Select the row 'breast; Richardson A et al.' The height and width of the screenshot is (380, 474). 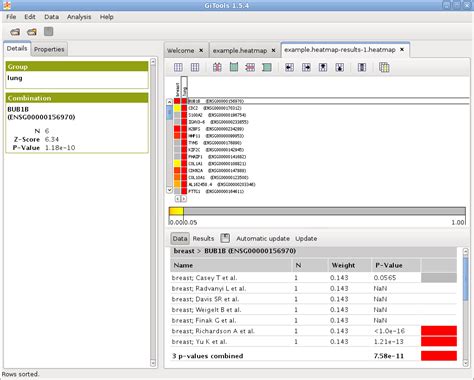click(313, 331)
